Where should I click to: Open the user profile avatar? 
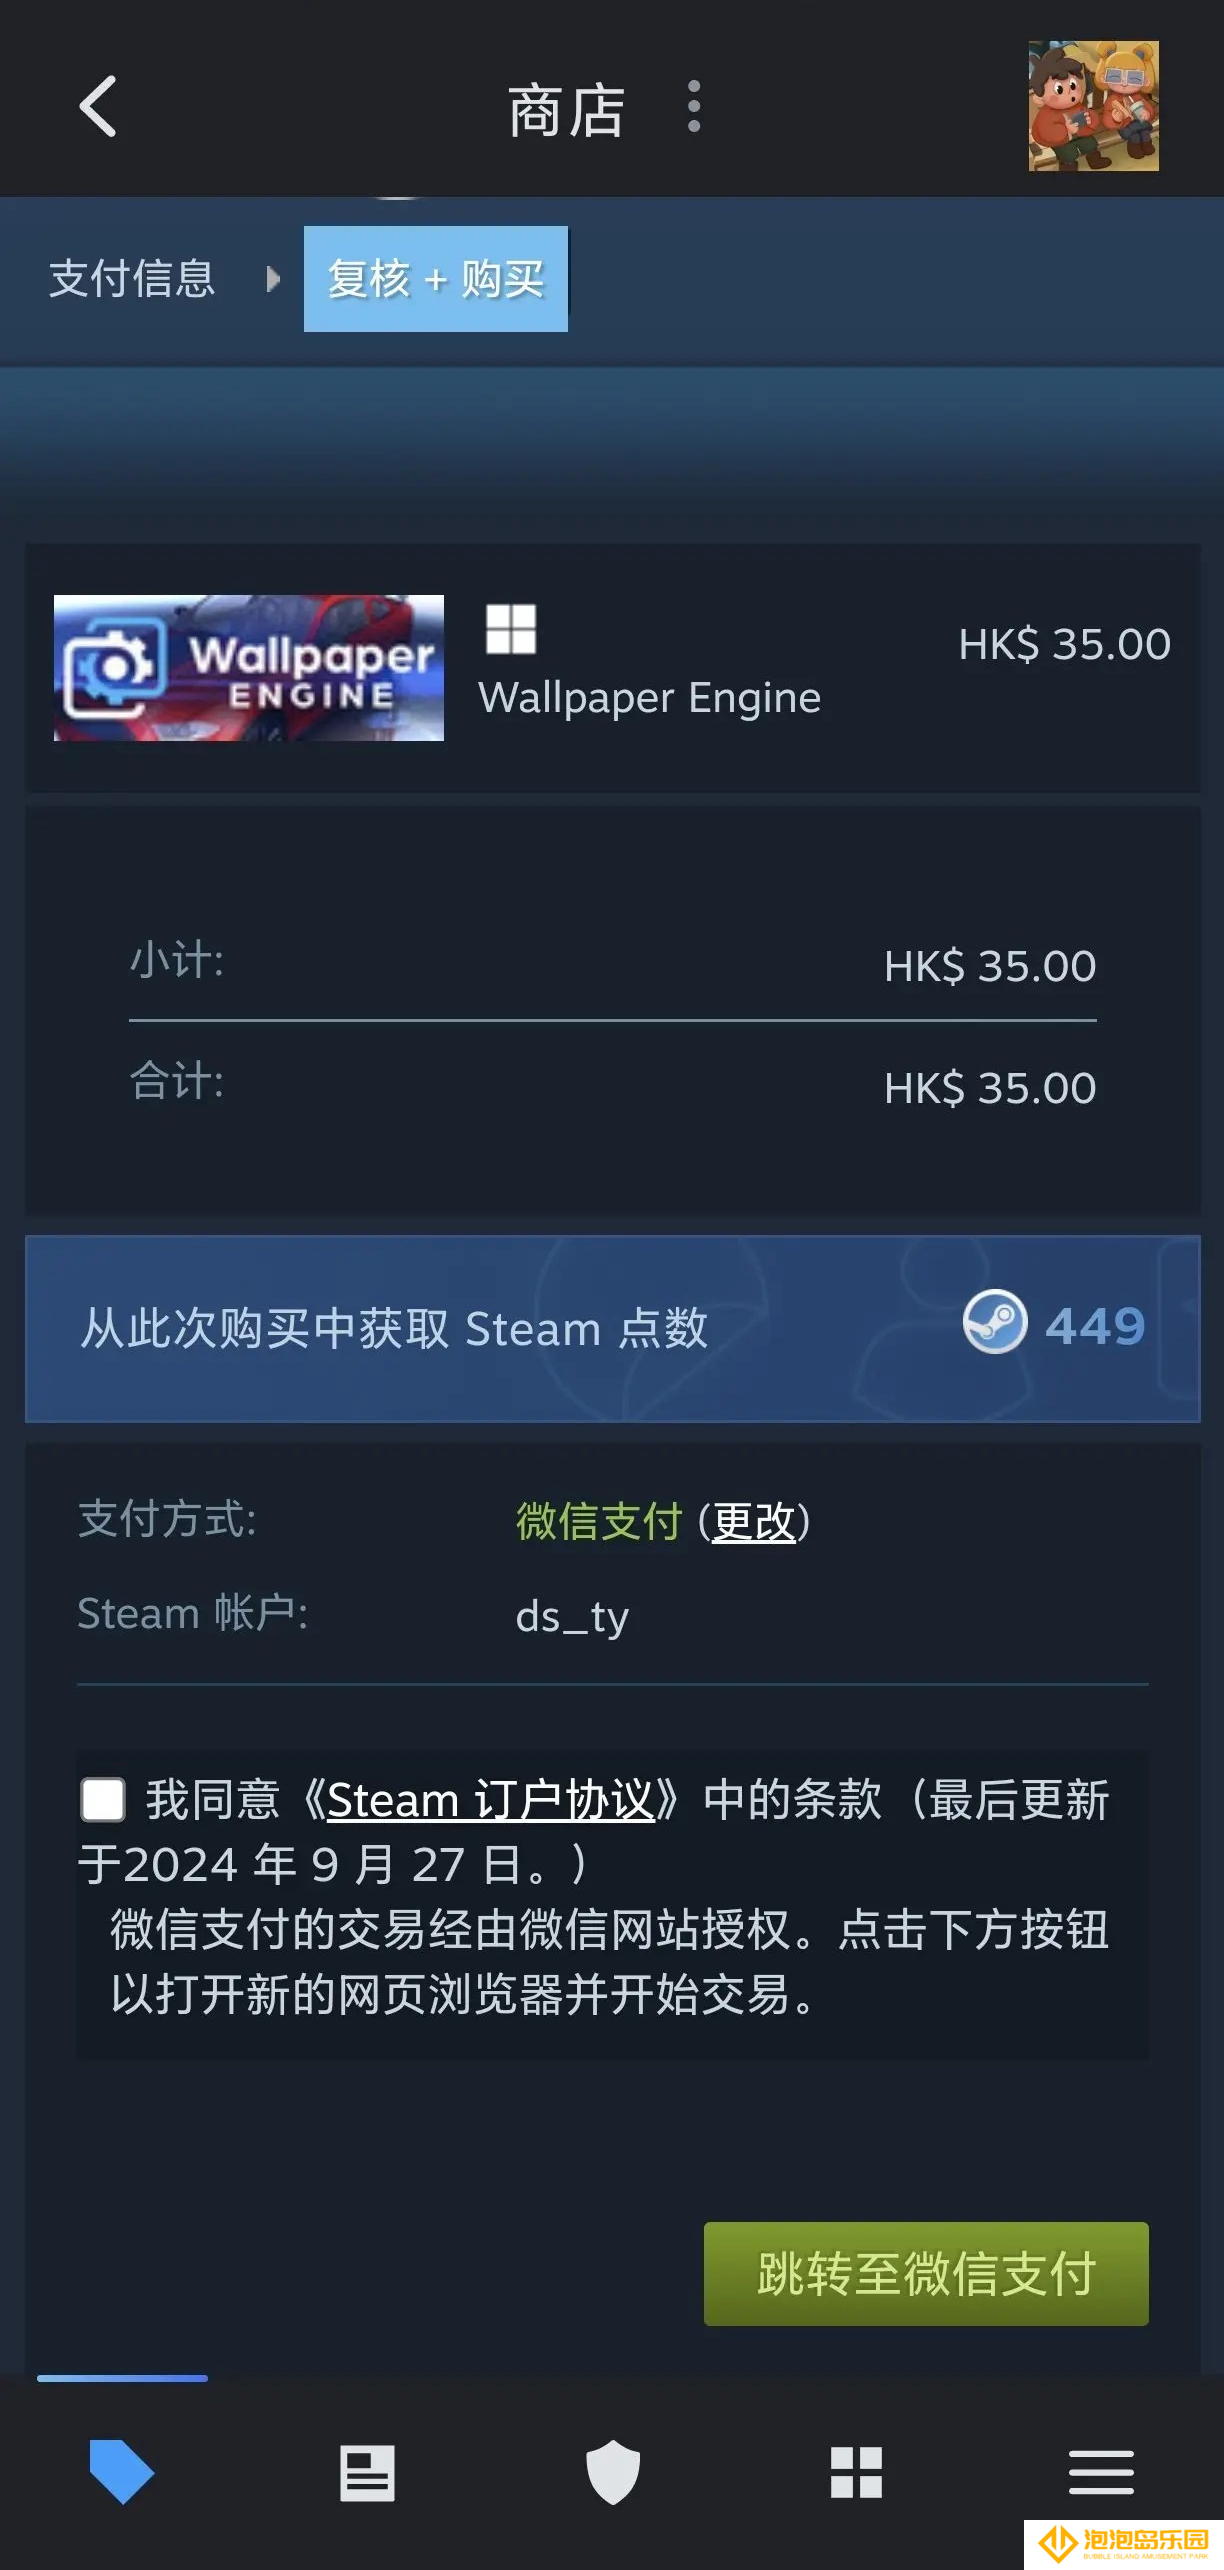point(1093,106)
